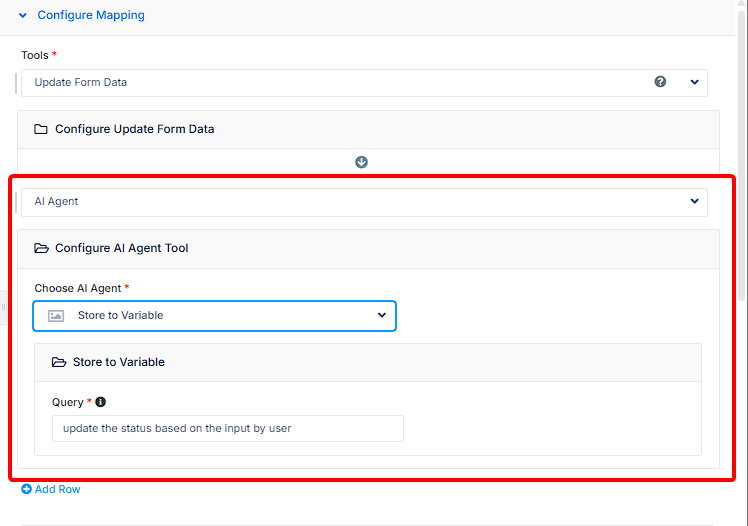748x526 pixels.
Task: Click the open folder icon beside Configure AI Agent Tool
Action: [41, 248]
